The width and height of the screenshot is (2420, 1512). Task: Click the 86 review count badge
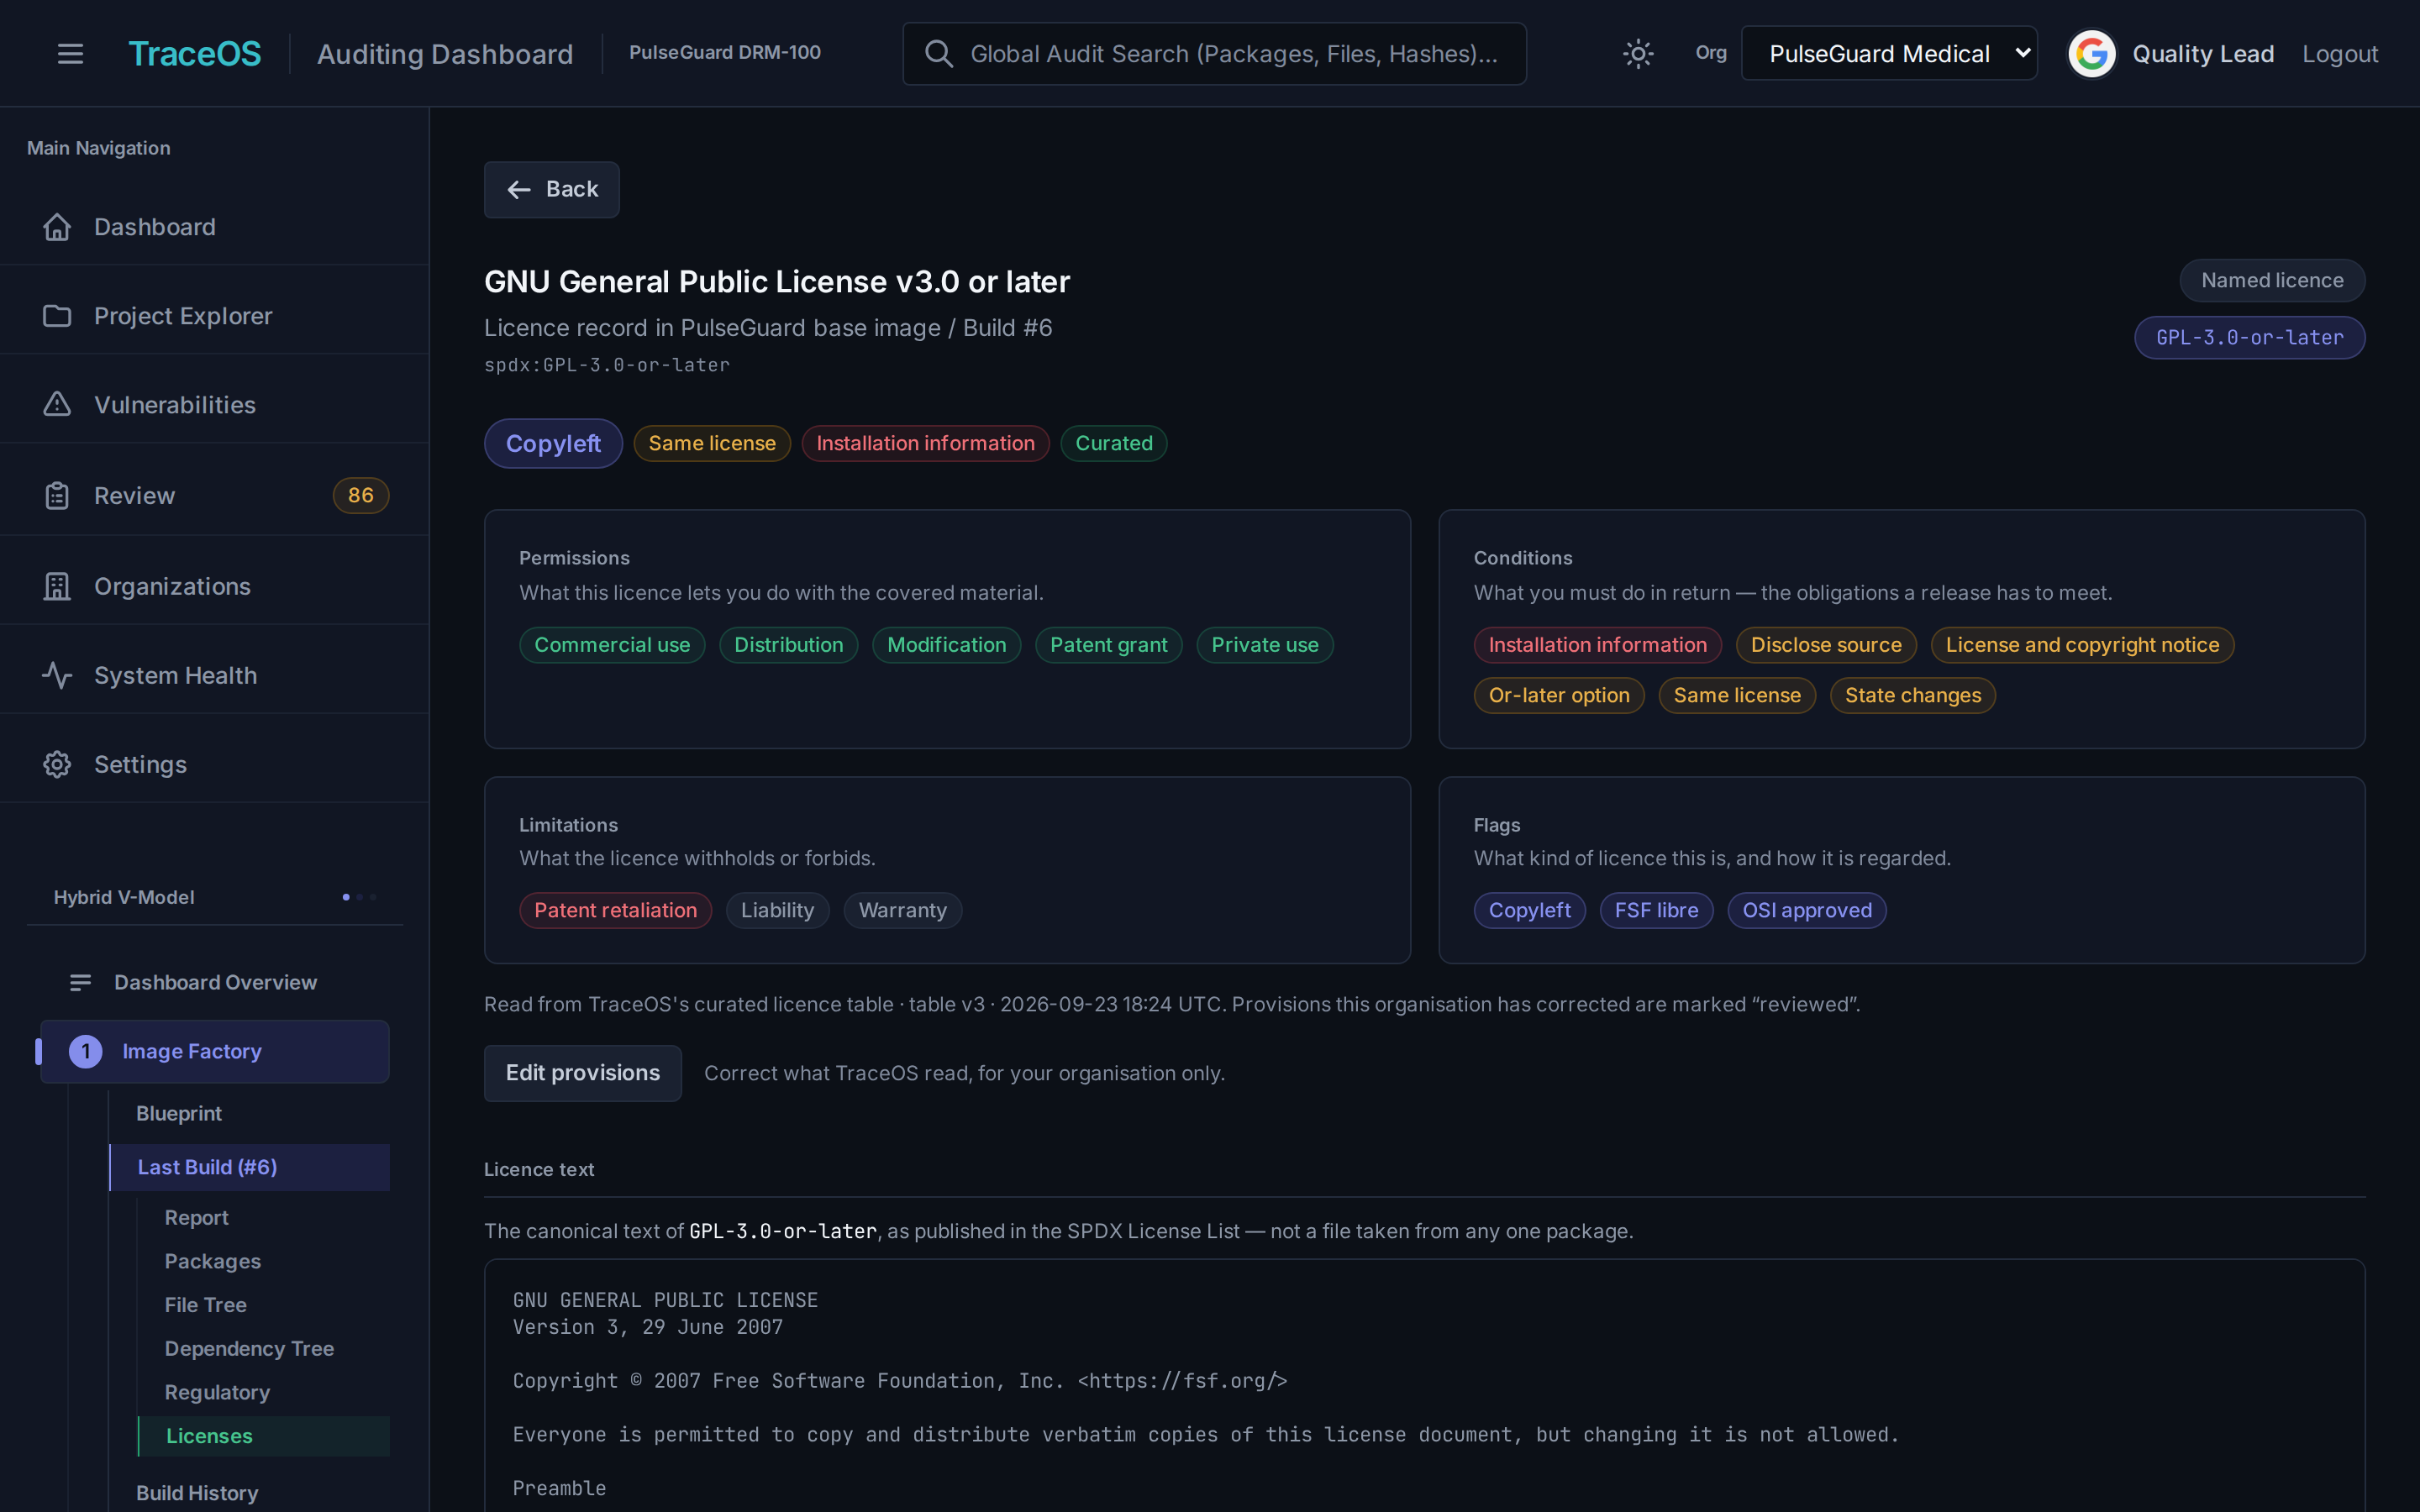pyautogui.click(x=360, y=495)
